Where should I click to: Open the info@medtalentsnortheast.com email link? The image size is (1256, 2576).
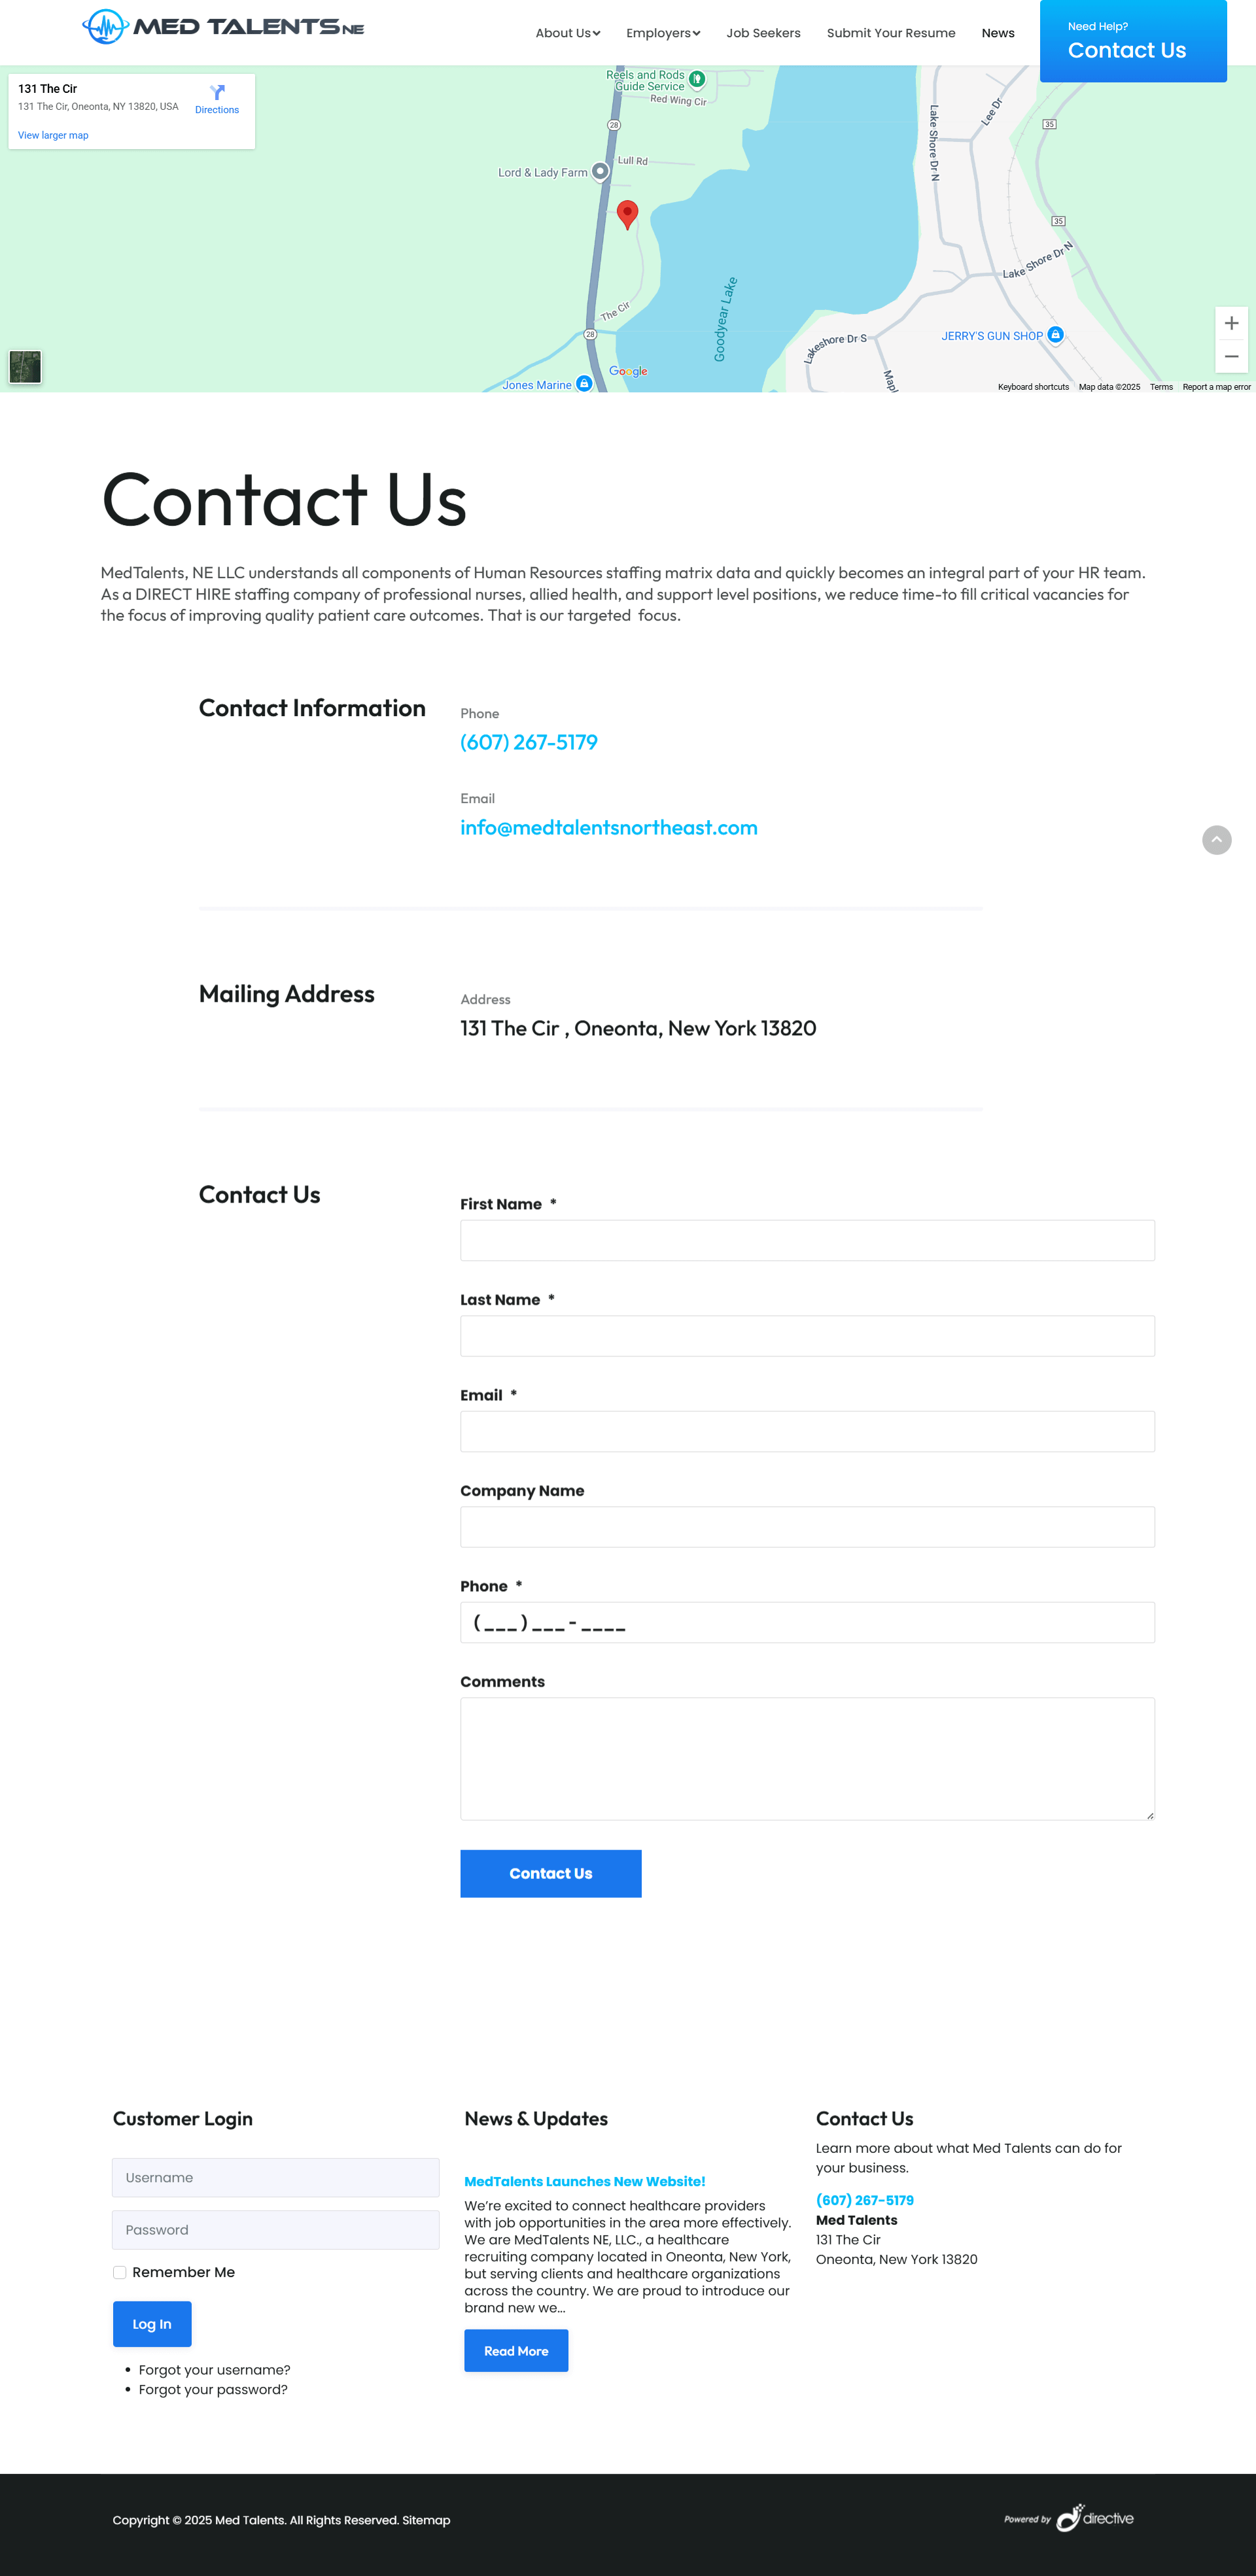click(608, 828)
